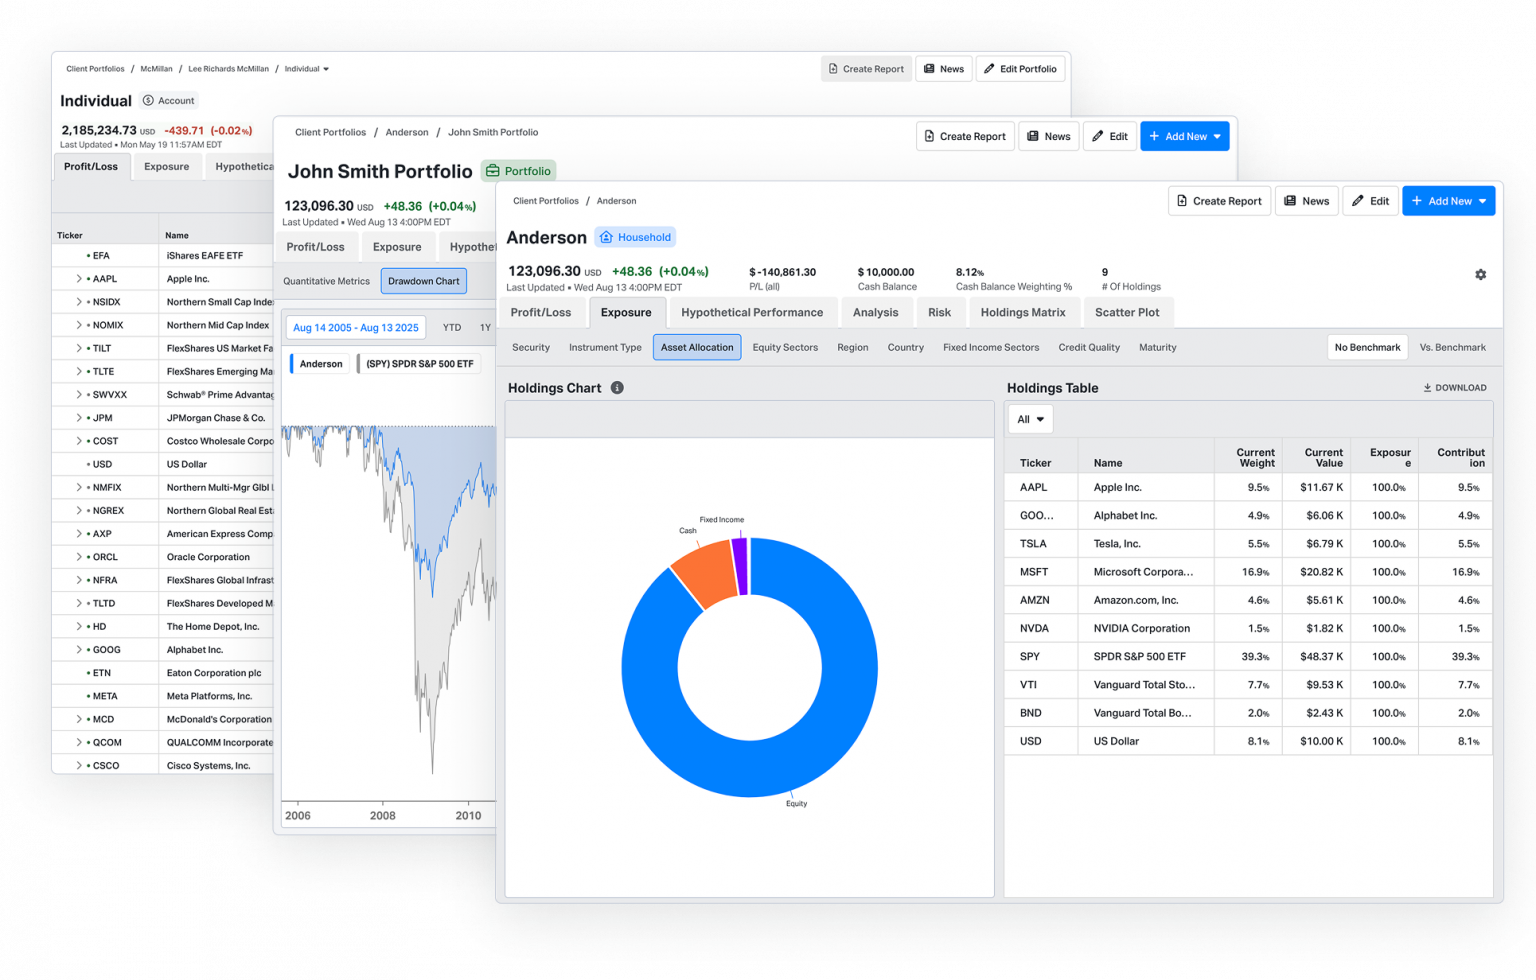The image size is (1536, 980).
Task: Click the Profit/Loss tab in John Smith window
Action: (x=315, y=247)
